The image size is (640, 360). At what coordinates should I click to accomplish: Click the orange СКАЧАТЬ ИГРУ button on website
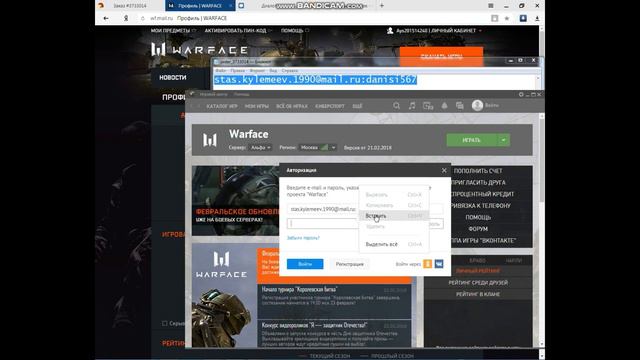(x=441, y=57)
